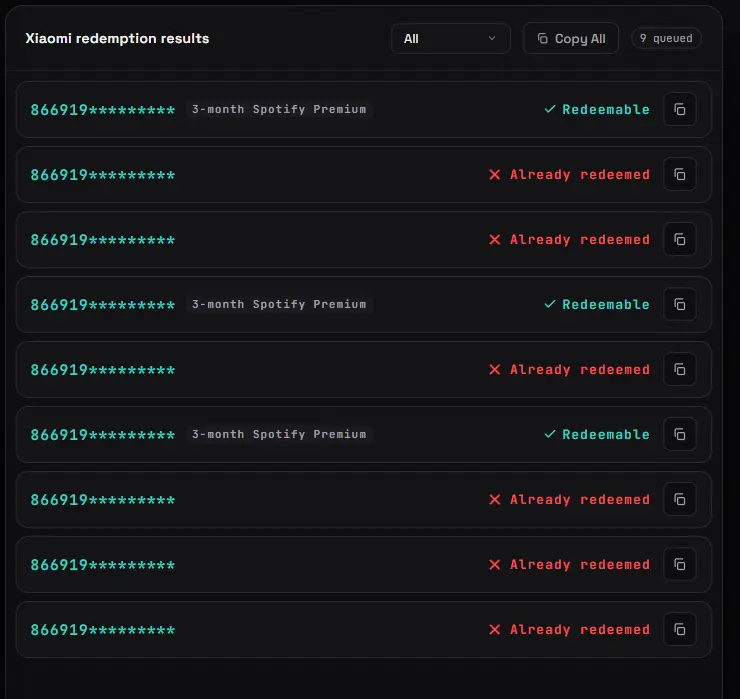Image resolution: width=740 pixels, height=699 pixels.
Task: Copy the eighth row's code
Action: coord(680,564)
